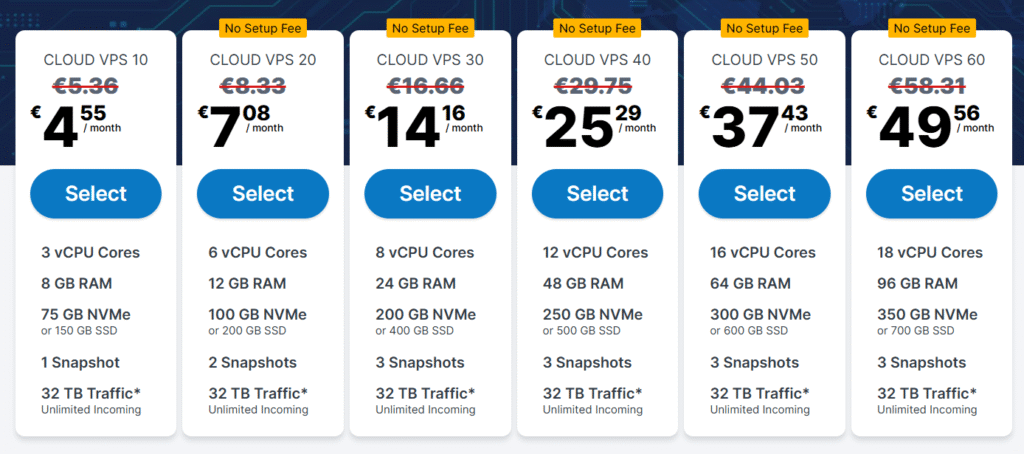Select the Cloud VPS 30 plan
This screenshot has height=454, width=1024.
(430, 194)
